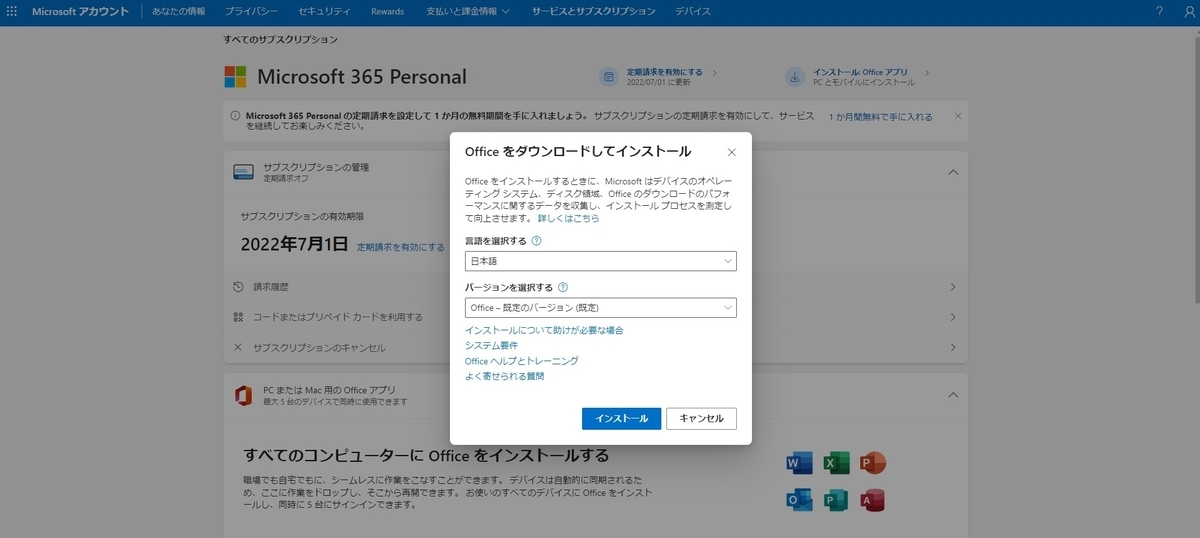Open the app launcher waffle icon
This screenshot has height=538, width=1200.
12,11
